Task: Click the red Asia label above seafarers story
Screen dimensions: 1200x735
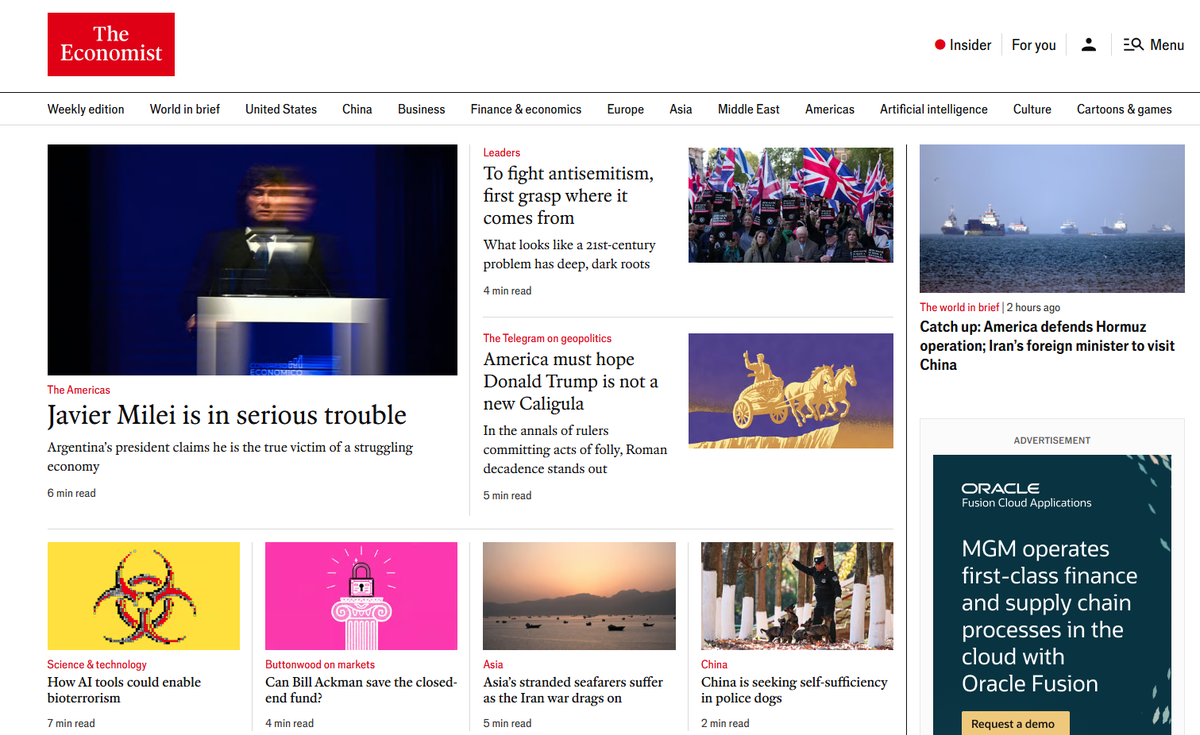Action: (x=493, y=664)
